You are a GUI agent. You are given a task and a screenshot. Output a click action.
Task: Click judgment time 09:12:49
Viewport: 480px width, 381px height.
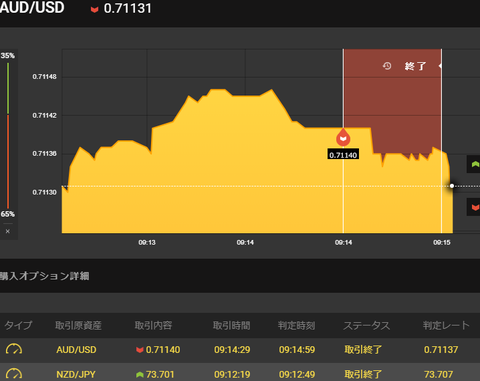coord(297,374)
